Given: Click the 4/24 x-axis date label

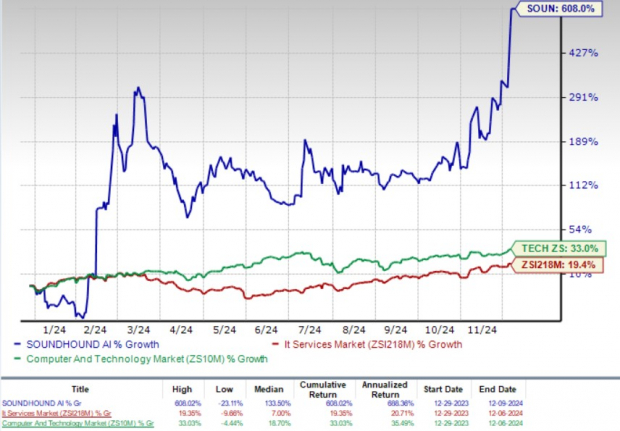Looking at the screenshot, I should tap(181, 330).
